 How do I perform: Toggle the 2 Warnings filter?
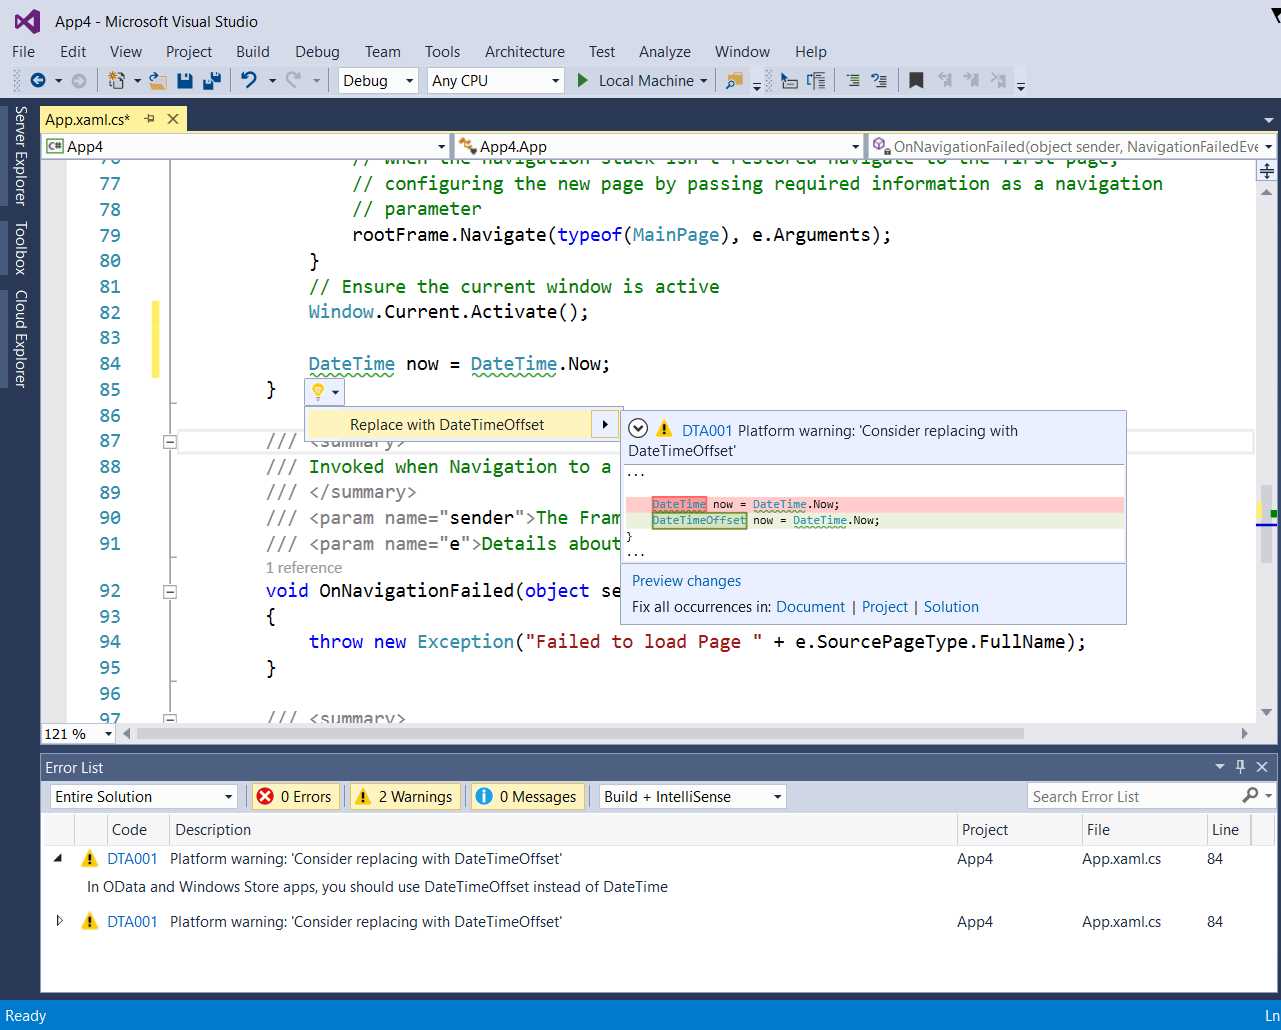(x=404, y=796)
